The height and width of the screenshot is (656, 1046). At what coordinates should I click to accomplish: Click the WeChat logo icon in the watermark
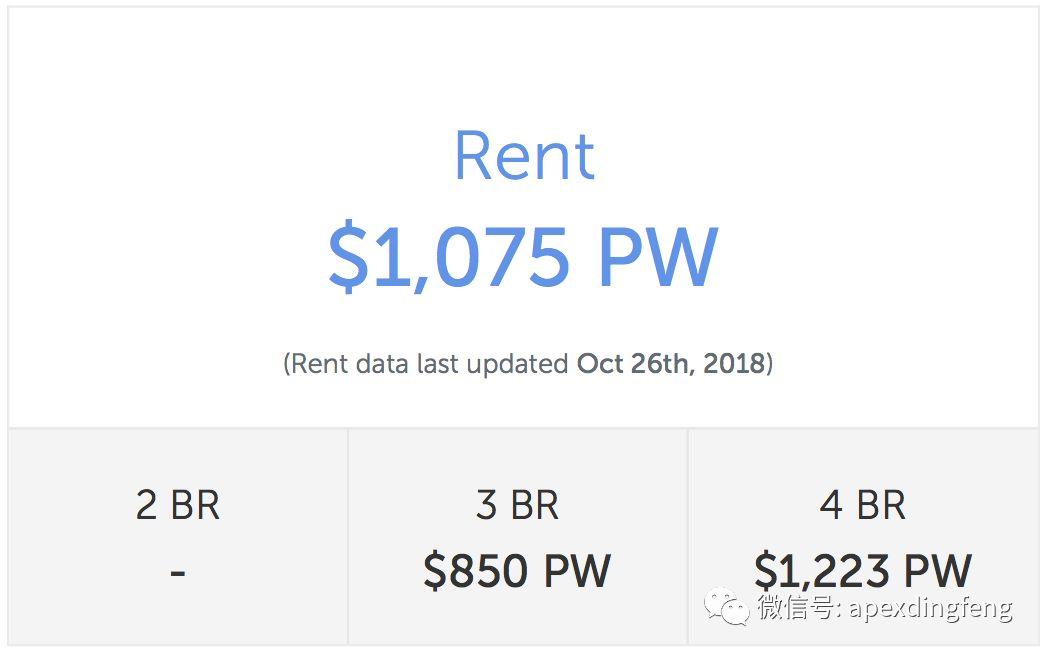(x=726, y=607)
